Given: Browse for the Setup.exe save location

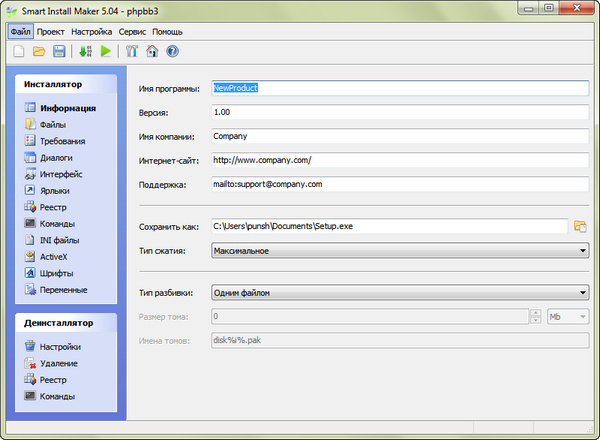Looking at the screenshot, I should click(x=579, y=227).
